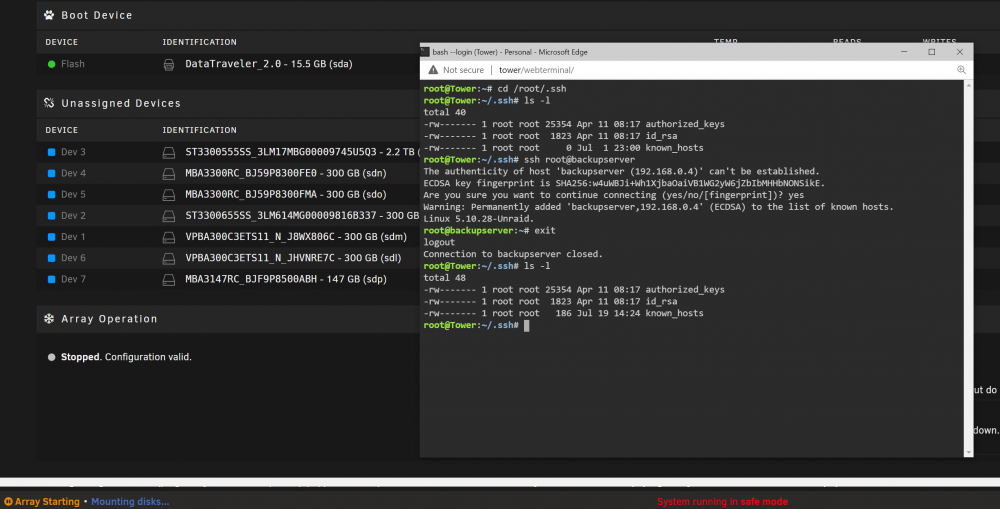Screen dimensions: 1000x509
Task: Click the blue status square for Dev 4
Action: click(x=52, y=173)
